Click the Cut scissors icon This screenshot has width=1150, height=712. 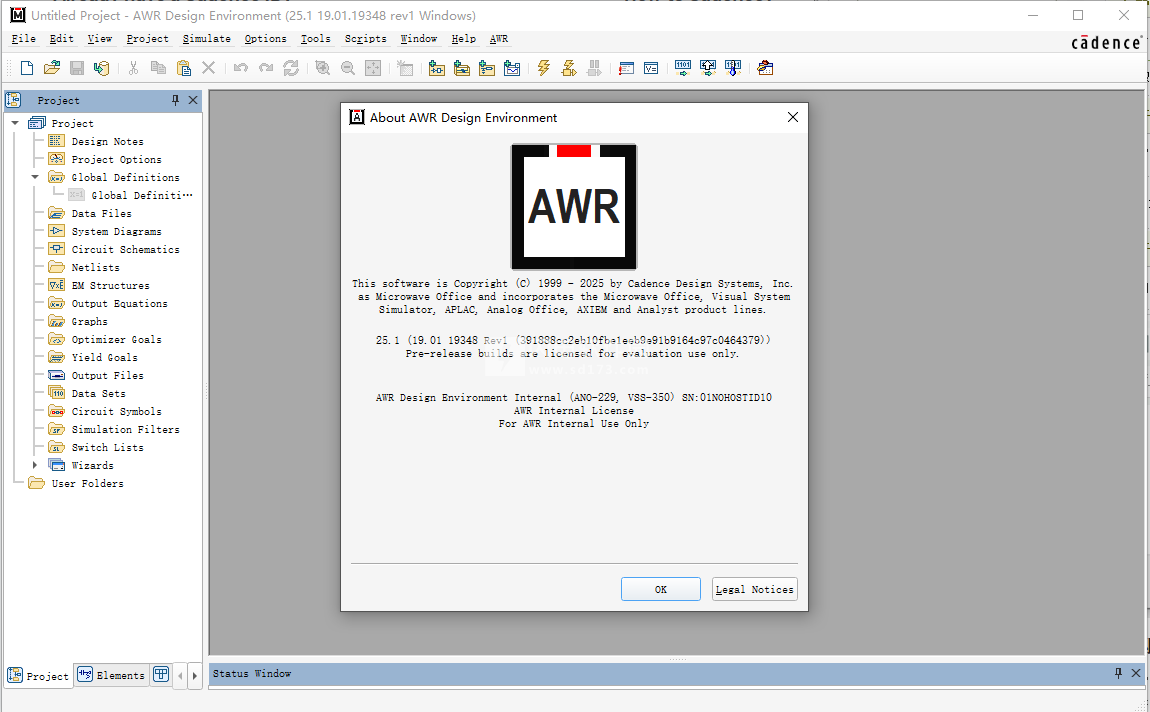tap(133, 68)
